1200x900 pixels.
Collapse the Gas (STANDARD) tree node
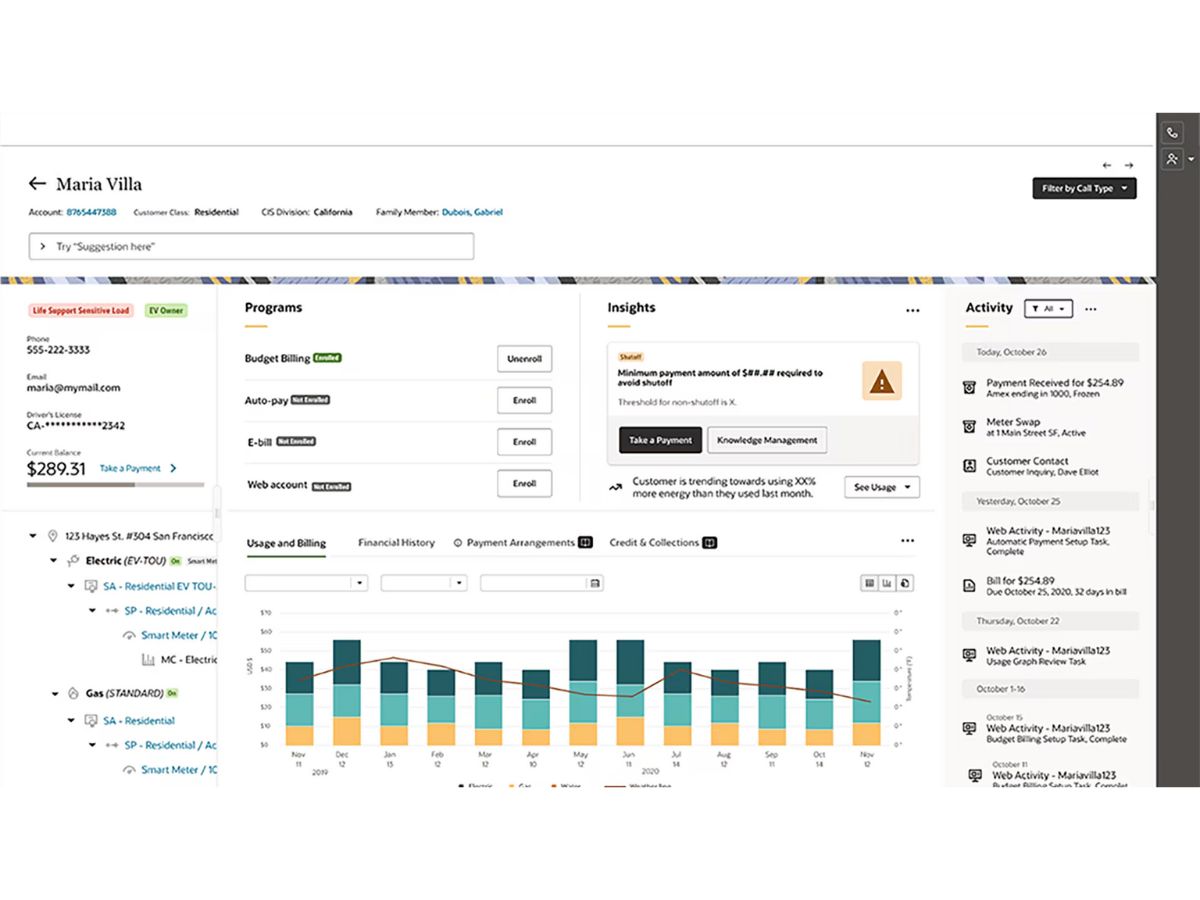pos(54,693)
